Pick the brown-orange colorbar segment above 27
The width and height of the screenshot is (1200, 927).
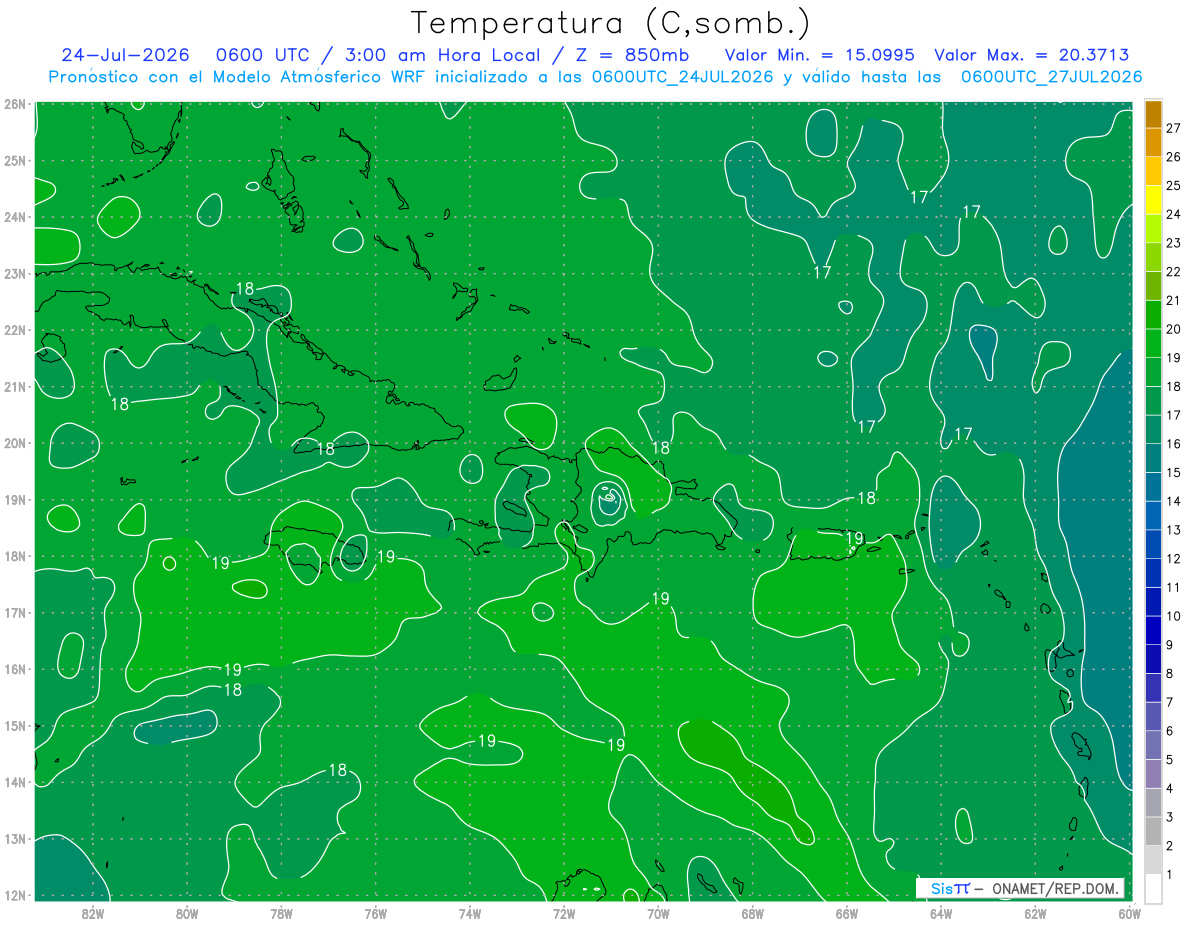pyautogui.click(x=1153, y=114)
